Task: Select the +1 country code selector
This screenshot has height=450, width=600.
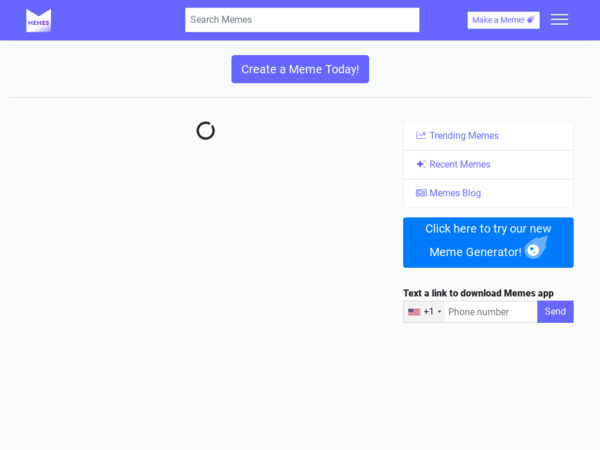Action: (428, 312)
